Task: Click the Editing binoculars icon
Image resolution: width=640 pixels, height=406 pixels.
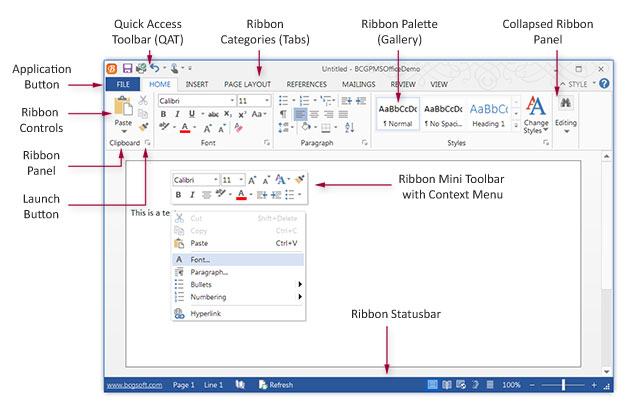Action: click(565, 103)
